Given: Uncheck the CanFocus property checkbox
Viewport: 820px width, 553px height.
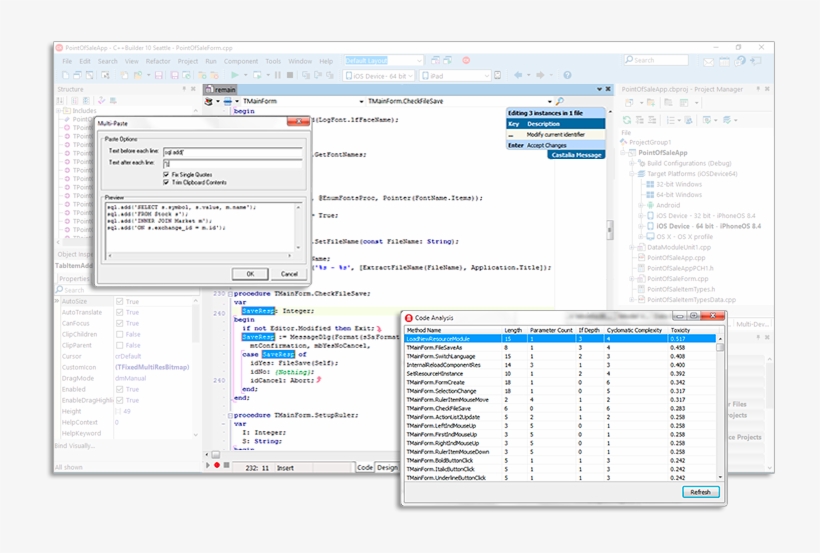Looking at the screenshot, I should [120, 323].
